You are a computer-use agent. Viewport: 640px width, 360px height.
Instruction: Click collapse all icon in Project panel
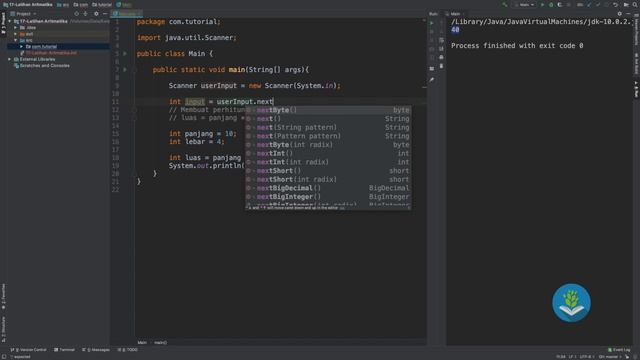(x=85, y=13)
